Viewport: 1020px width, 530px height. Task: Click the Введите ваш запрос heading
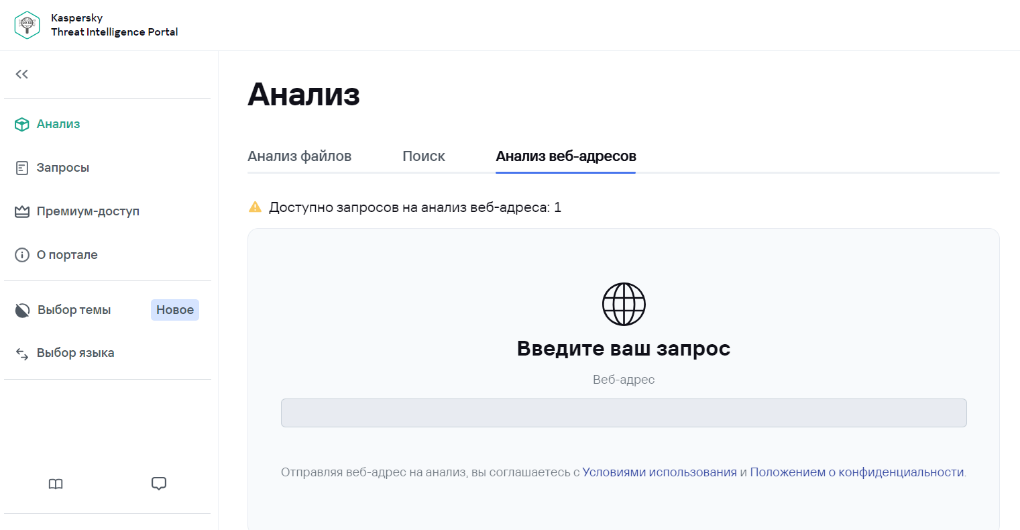pos(624,349)
